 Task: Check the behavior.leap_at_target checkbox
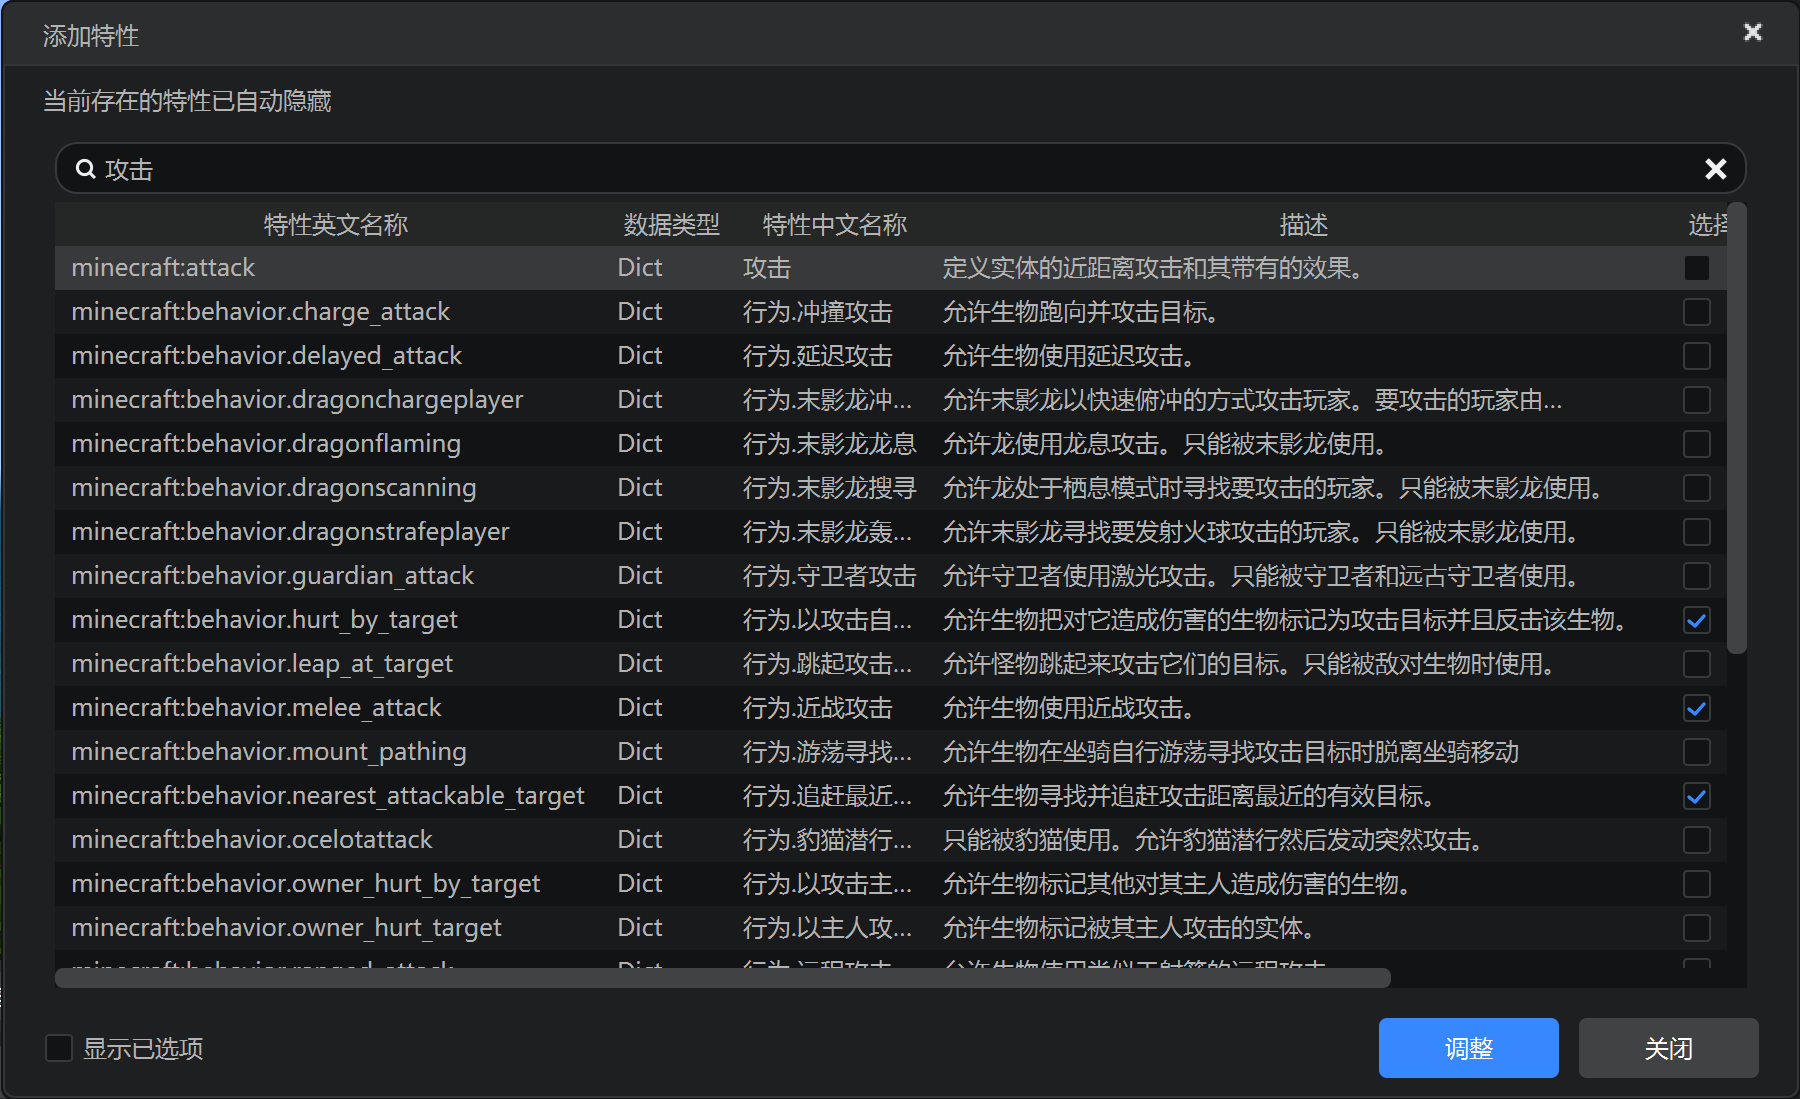click(x=1696, y=664)
